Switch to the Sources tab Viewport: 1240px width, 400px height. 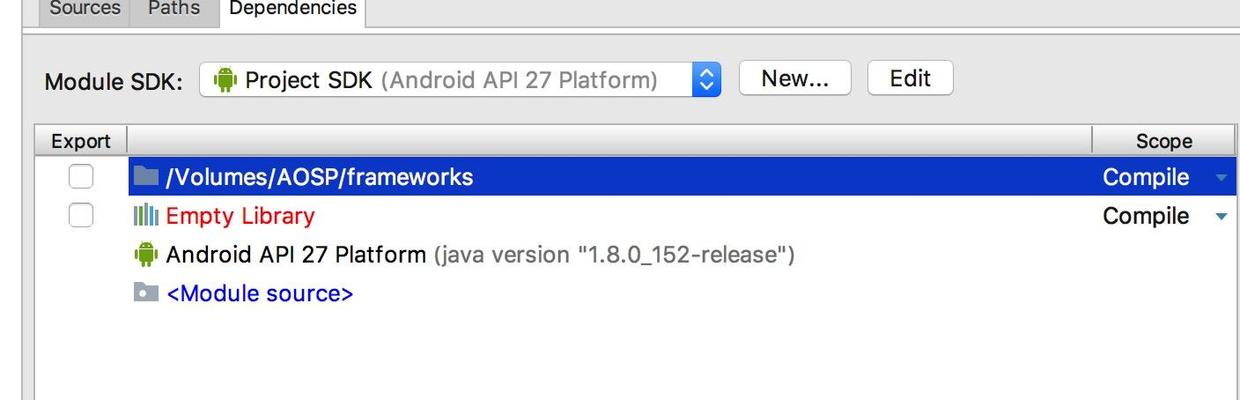point(84,9)
